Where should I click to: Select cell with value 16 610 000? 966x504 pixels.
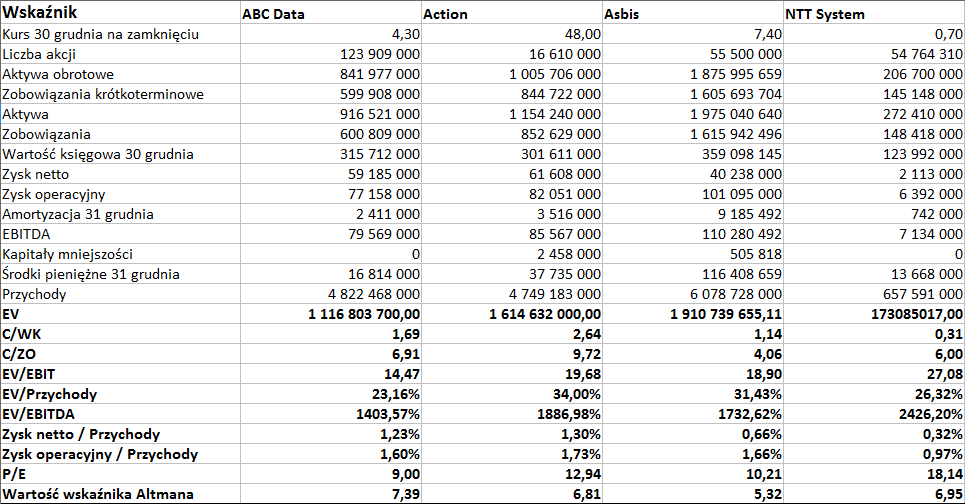tap(512, 54)
